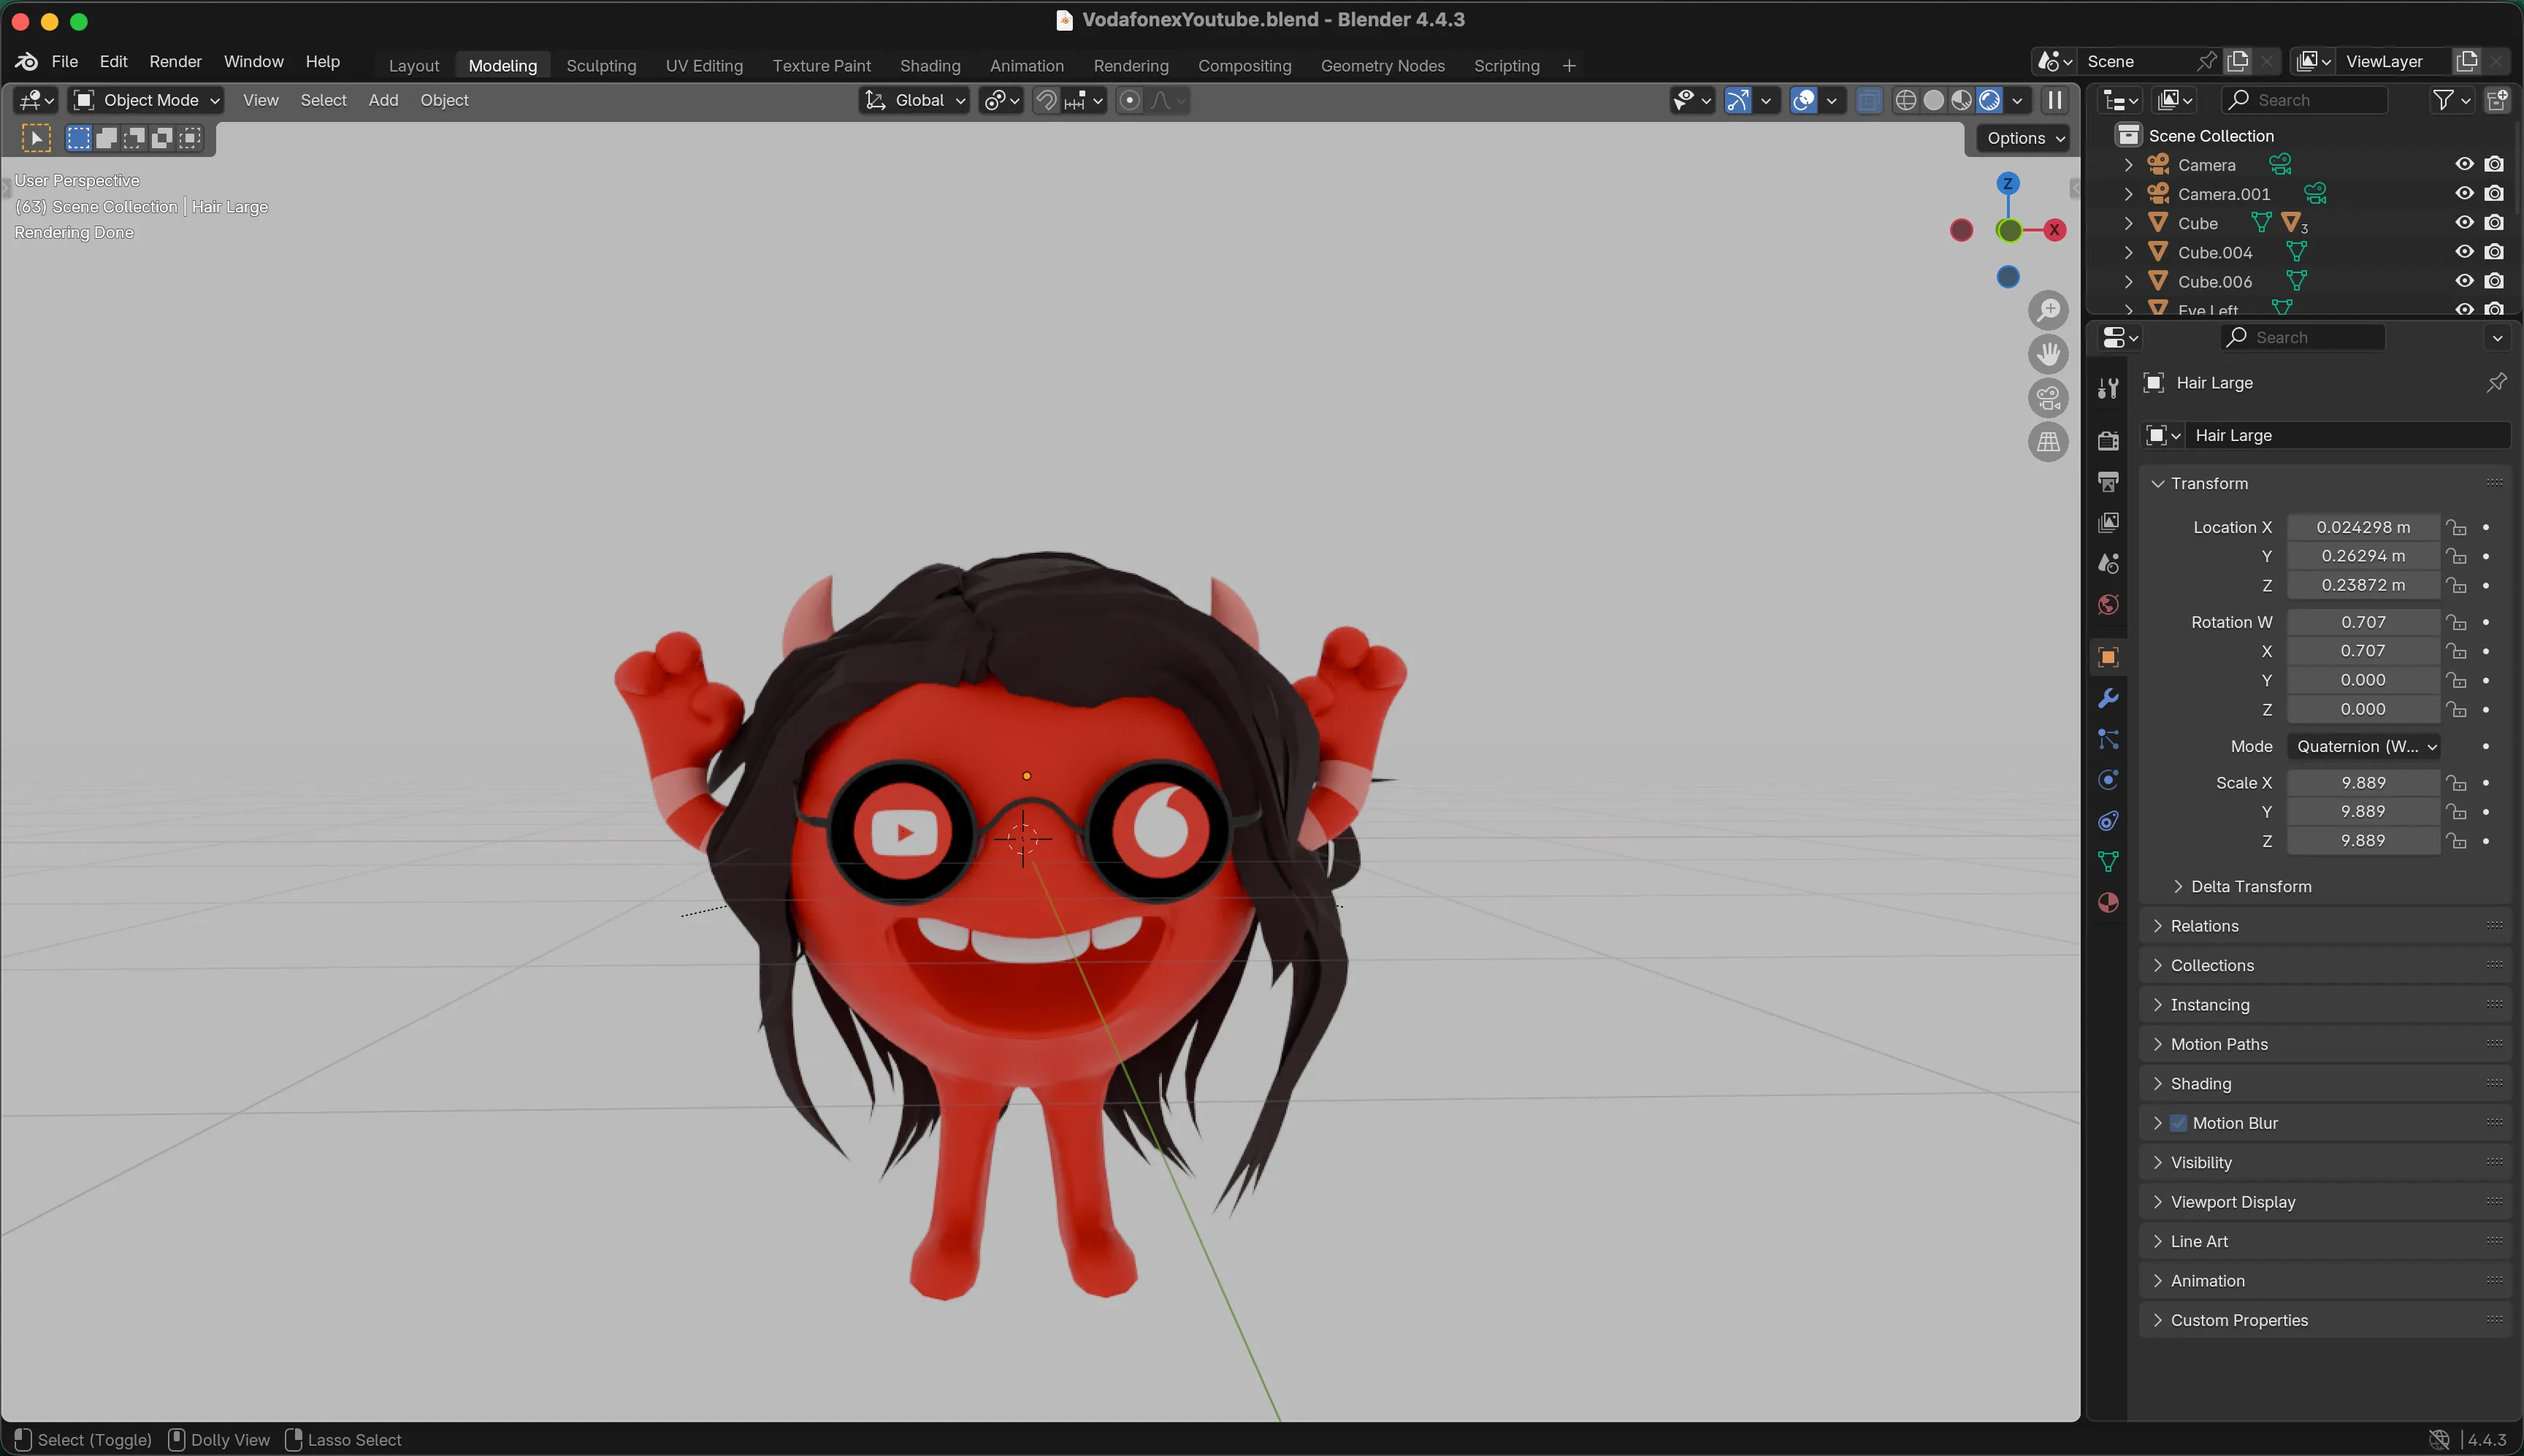
Task: Select solid viewport shading
Action: click(1934, 100)
